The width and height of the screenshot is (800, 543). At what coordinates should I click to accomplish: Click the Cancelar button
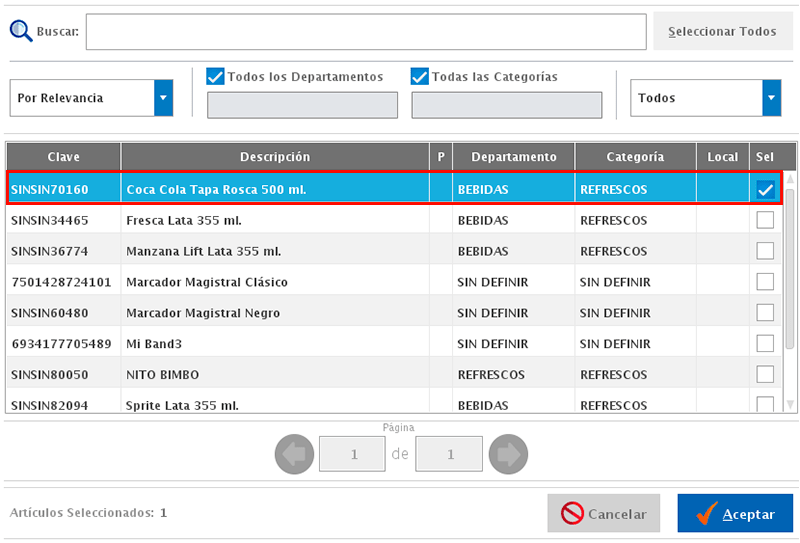click(x=603, y=514)
